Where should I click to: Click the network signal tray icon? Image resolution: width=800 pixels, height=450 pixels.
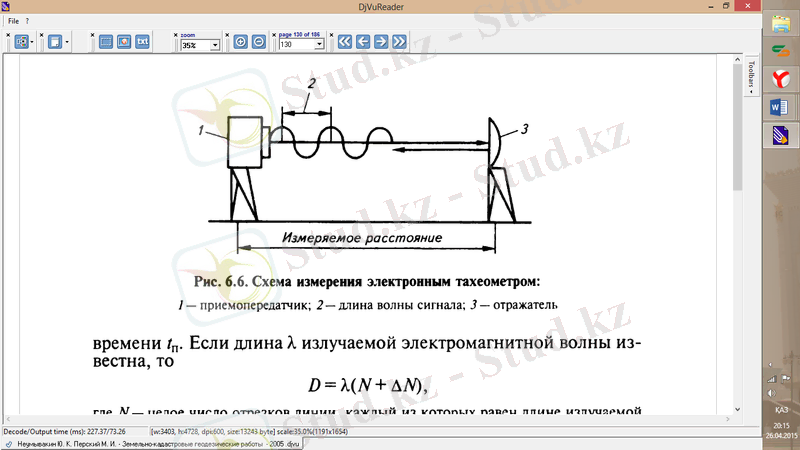pyautogui.click(x=772, y=379)
